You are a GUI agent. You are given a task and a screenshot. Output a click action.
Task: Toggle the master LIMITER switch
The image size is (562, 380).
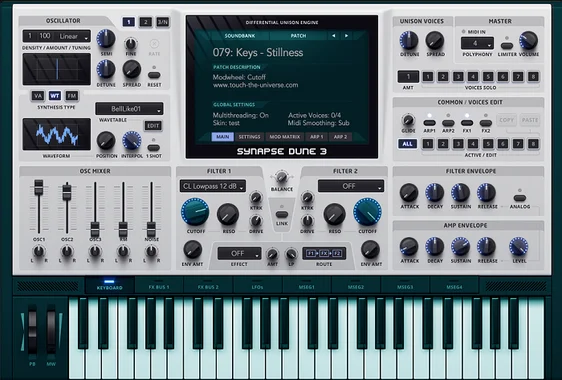(507, 46)
